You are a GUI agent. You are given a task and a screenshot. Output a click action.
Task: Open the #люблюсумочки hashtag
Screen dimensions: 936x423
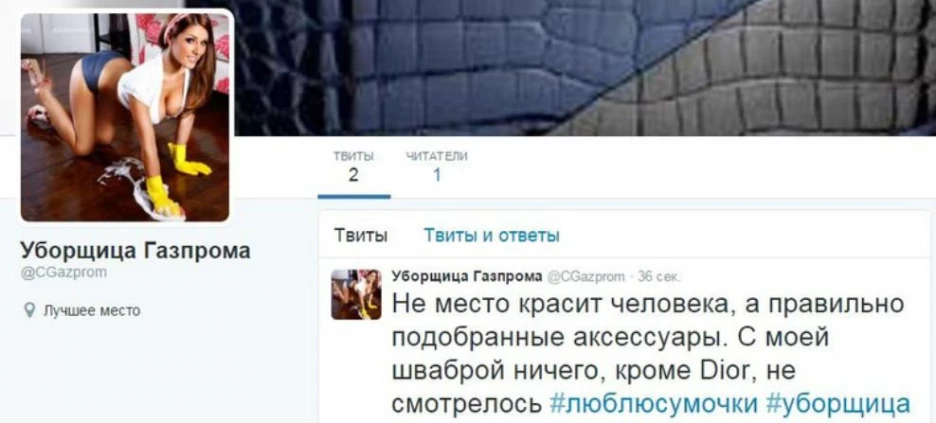click(654, 404)
